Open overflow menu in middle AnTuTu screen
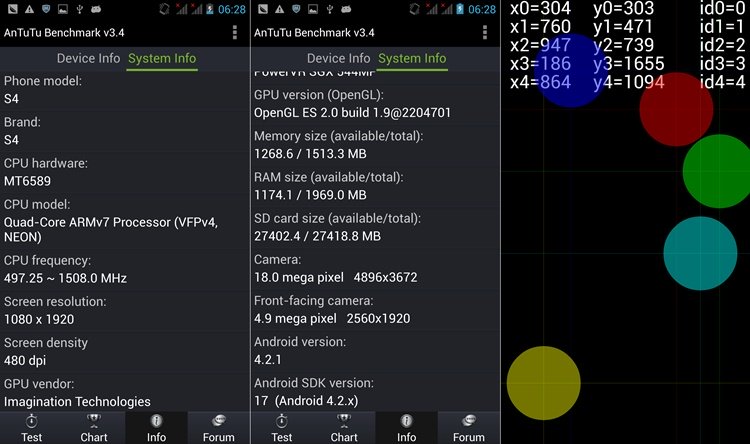The width and height of the screenshot is (750, 444). 485,33
